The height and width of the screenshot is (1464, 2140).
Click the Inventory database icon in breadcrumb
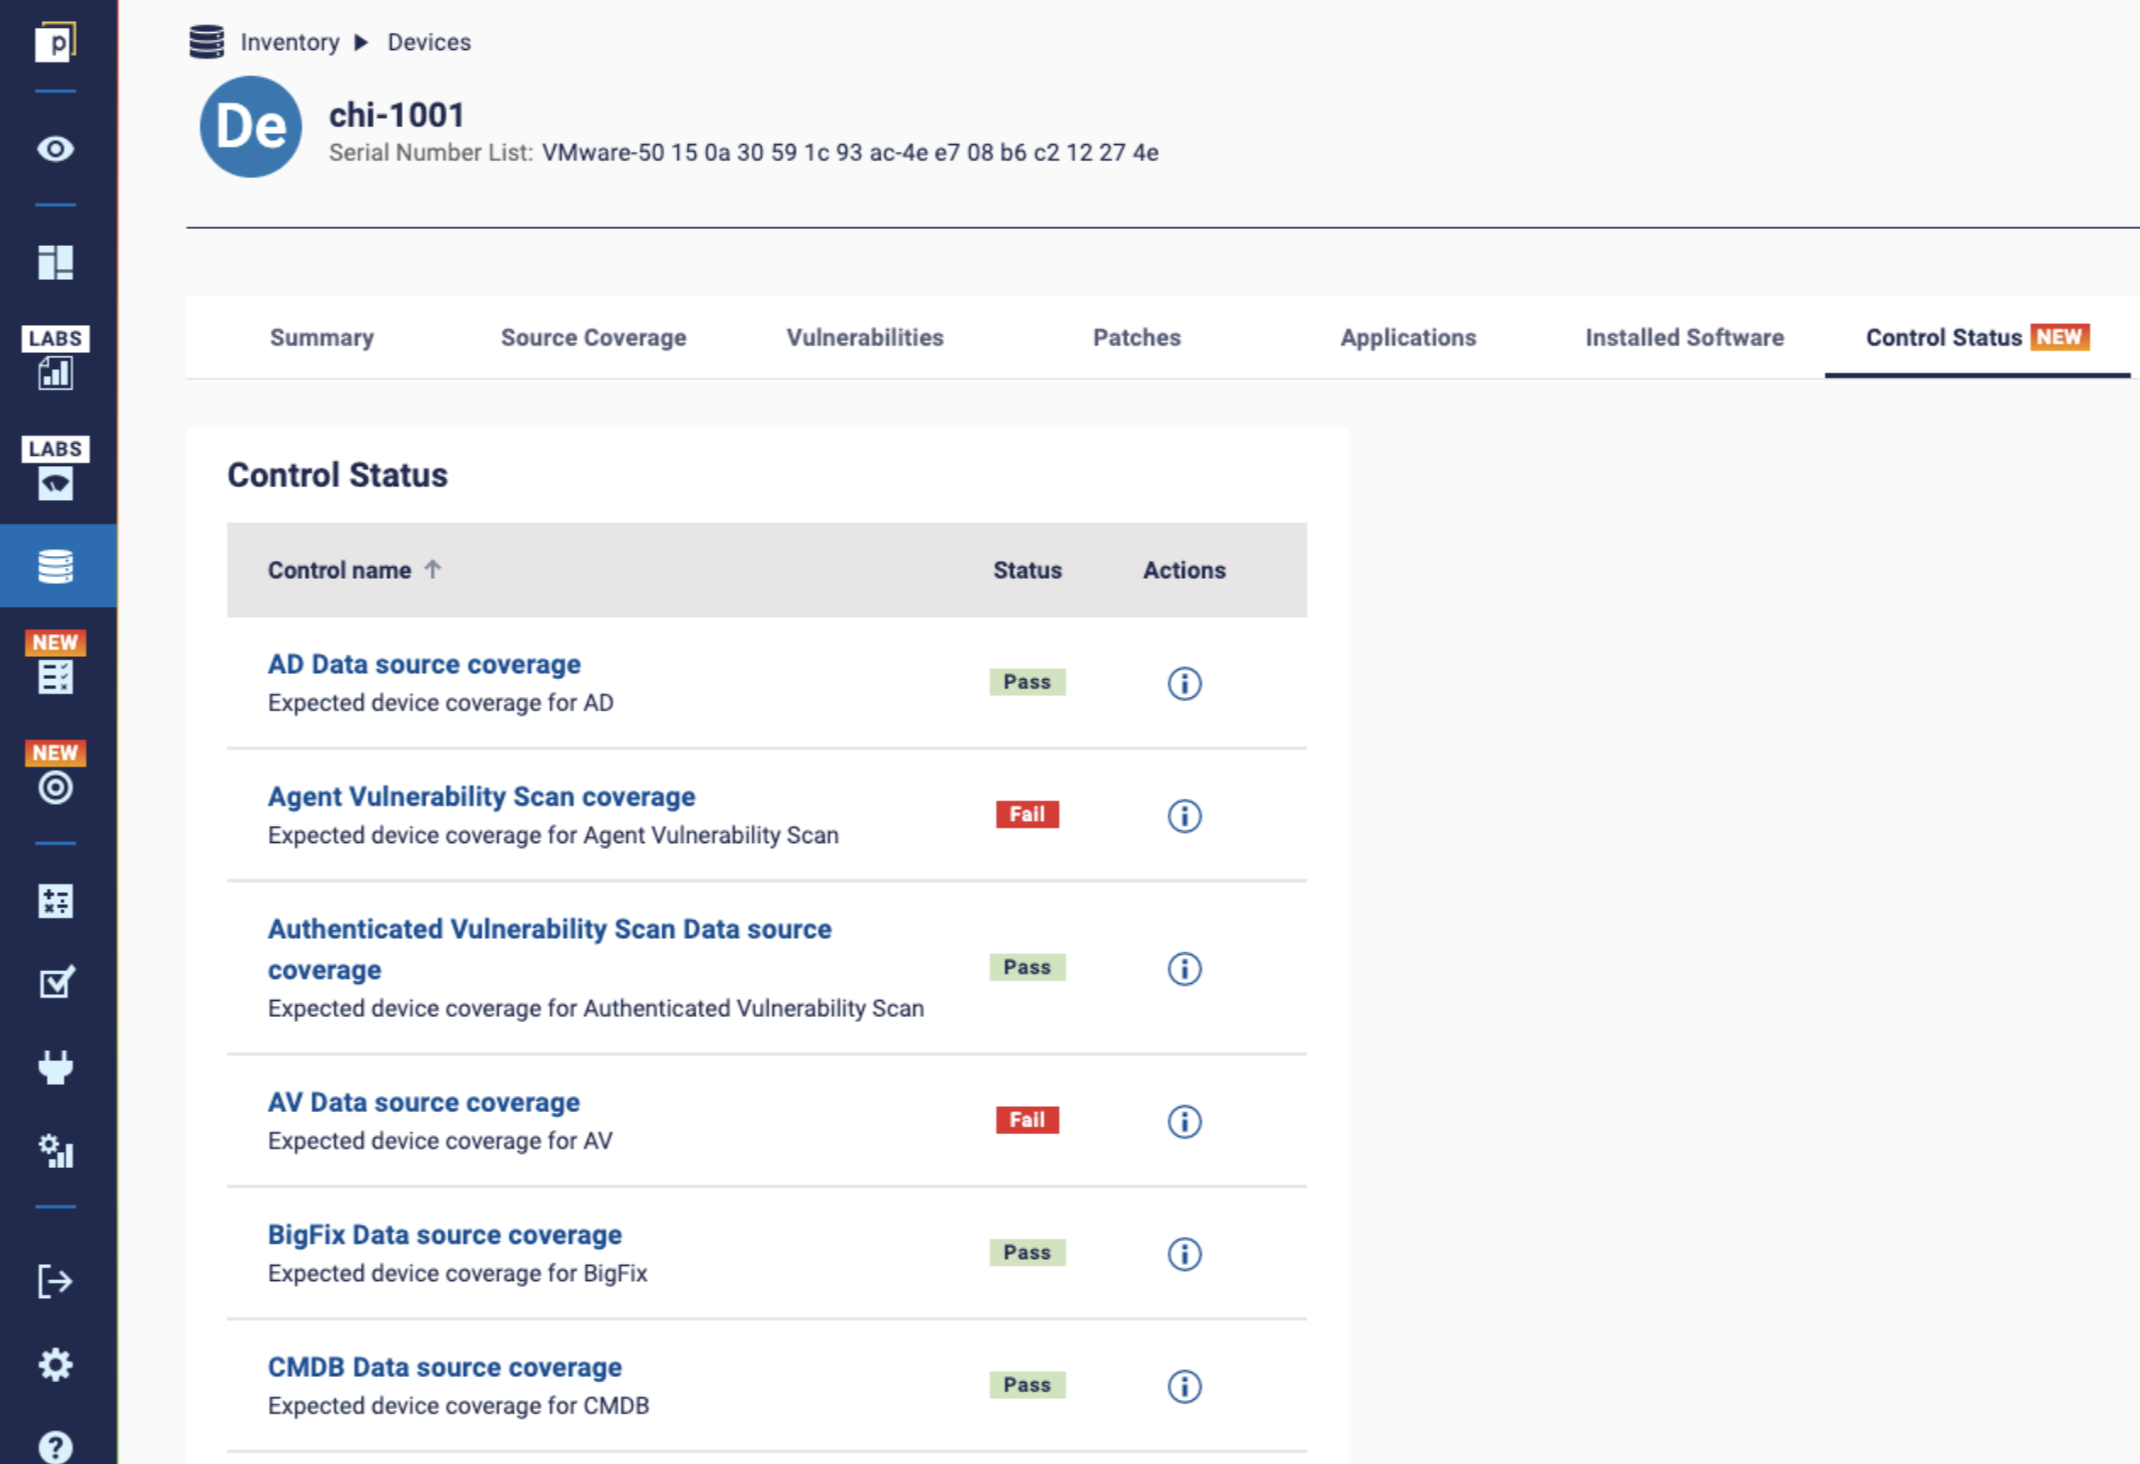pos(207,42)
